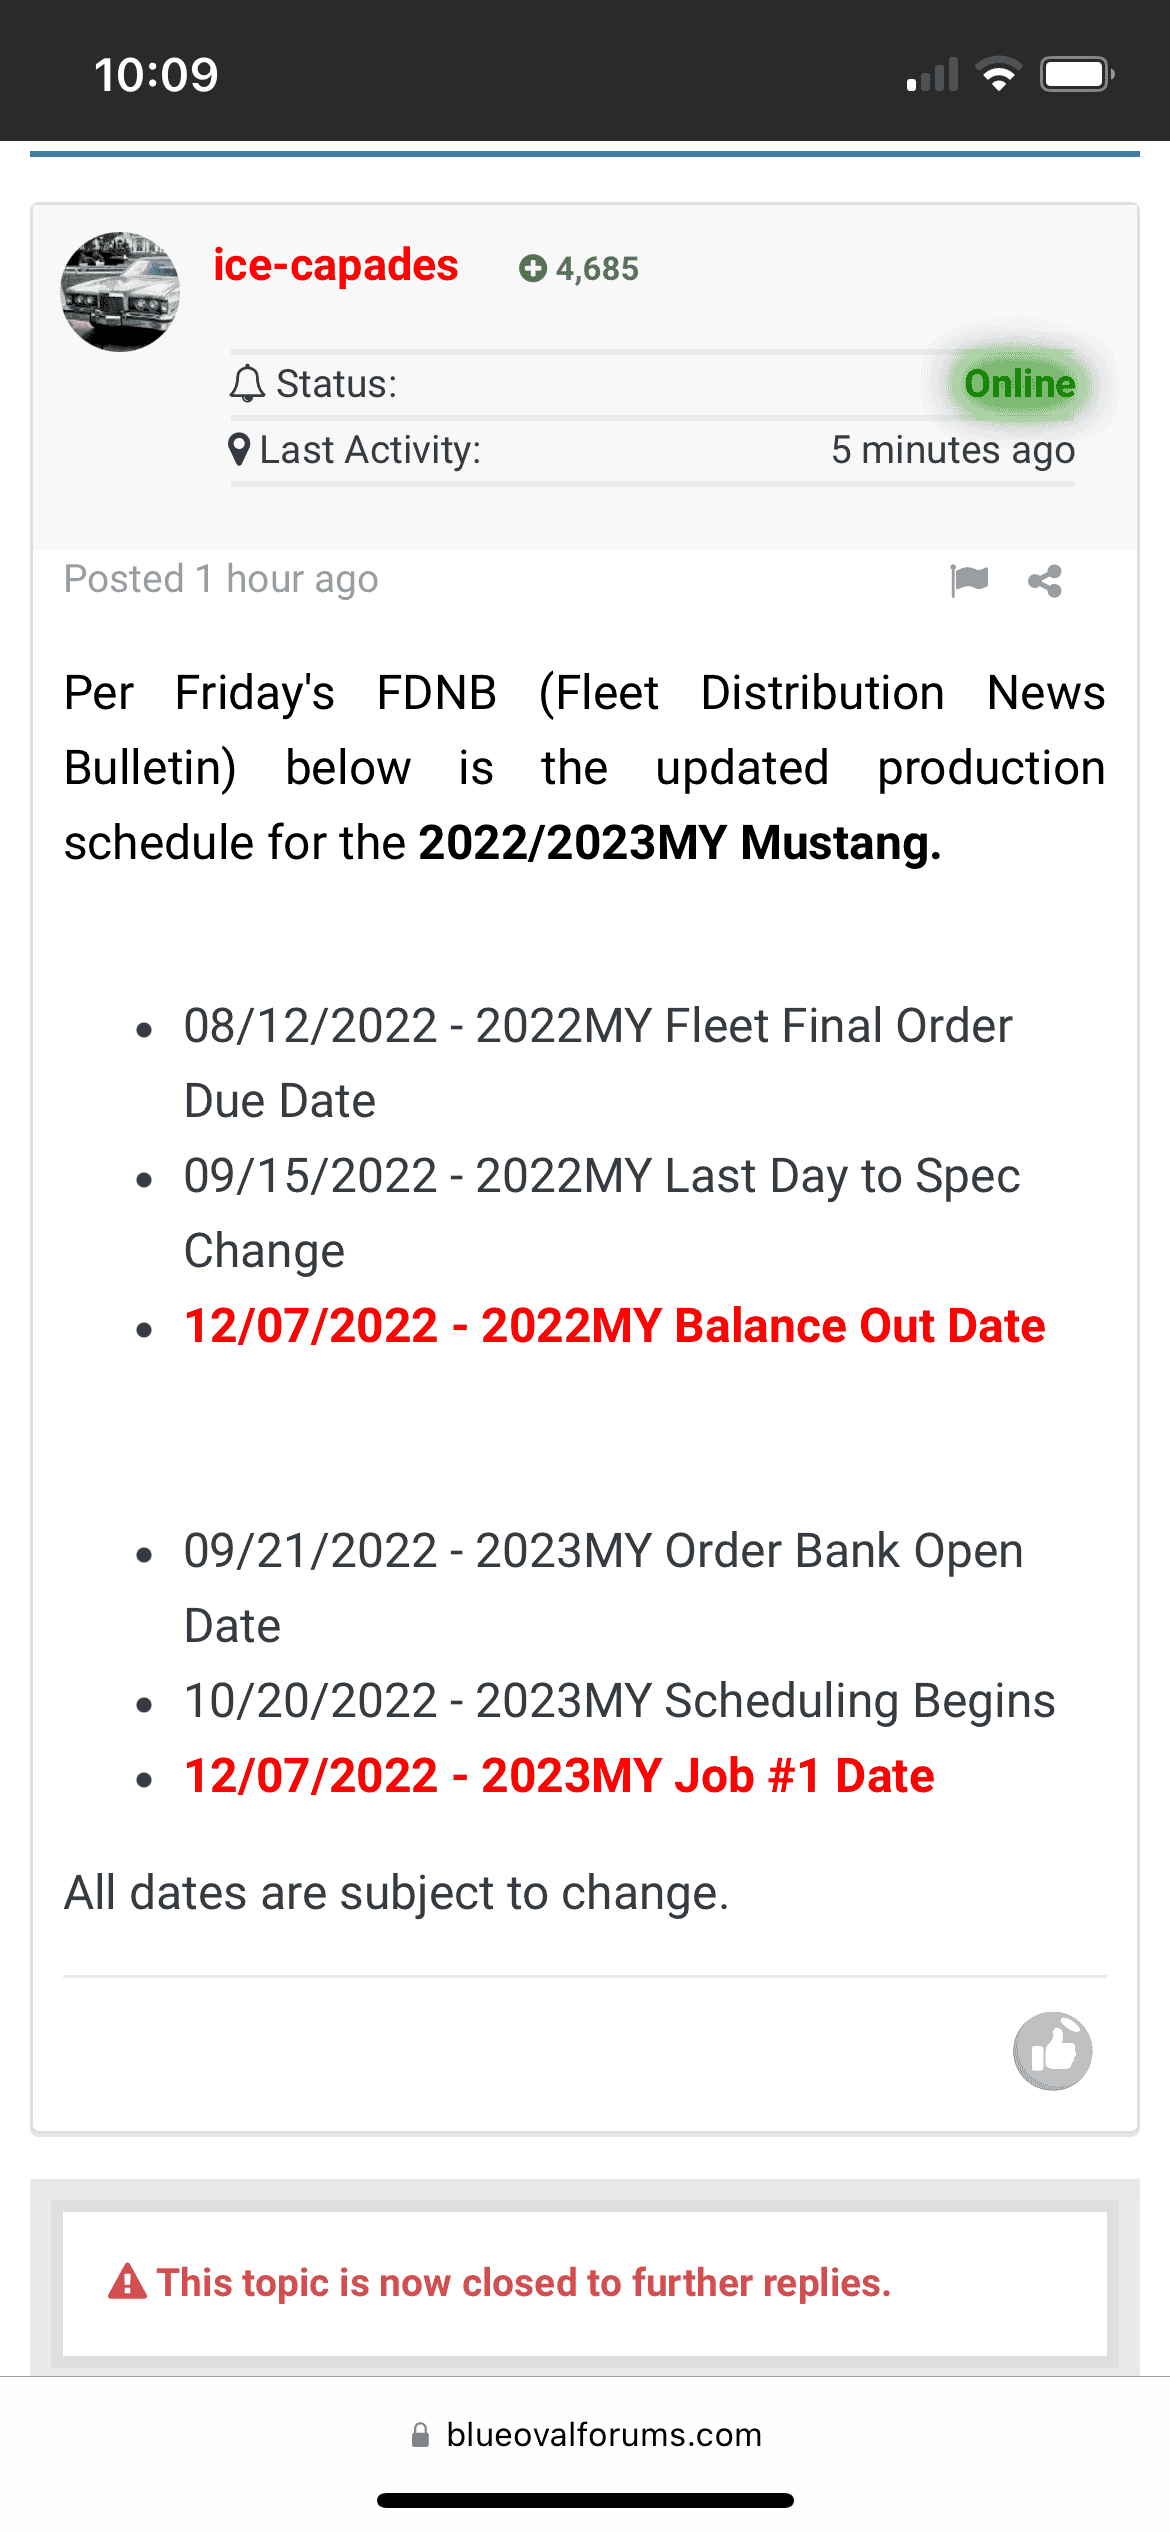This screenshot has height=2532, width=1170.
Task: Tap the 4,685 reputation count
Action: (597, 268)
